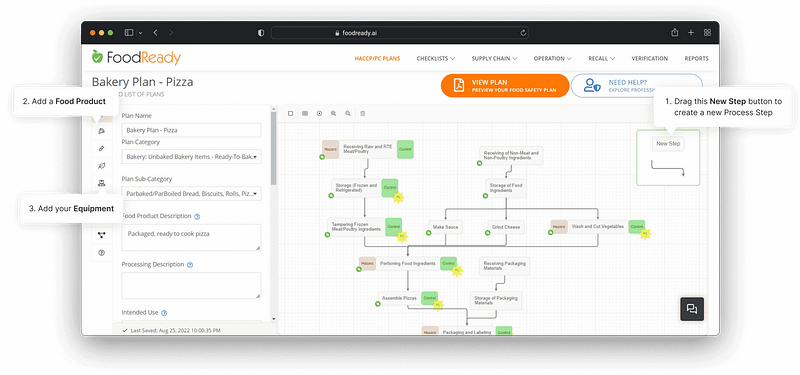Open the Equipment sidebar icon
The image size is (800, 375).
[x=101, y=183]
